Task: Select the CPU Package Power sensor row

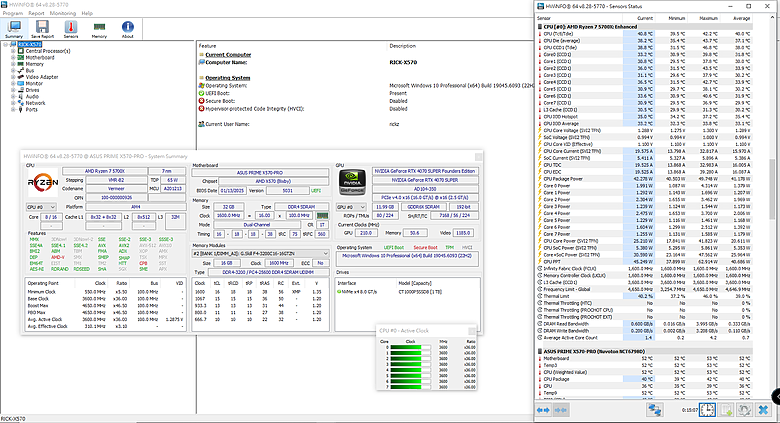Action: [644, 179]
